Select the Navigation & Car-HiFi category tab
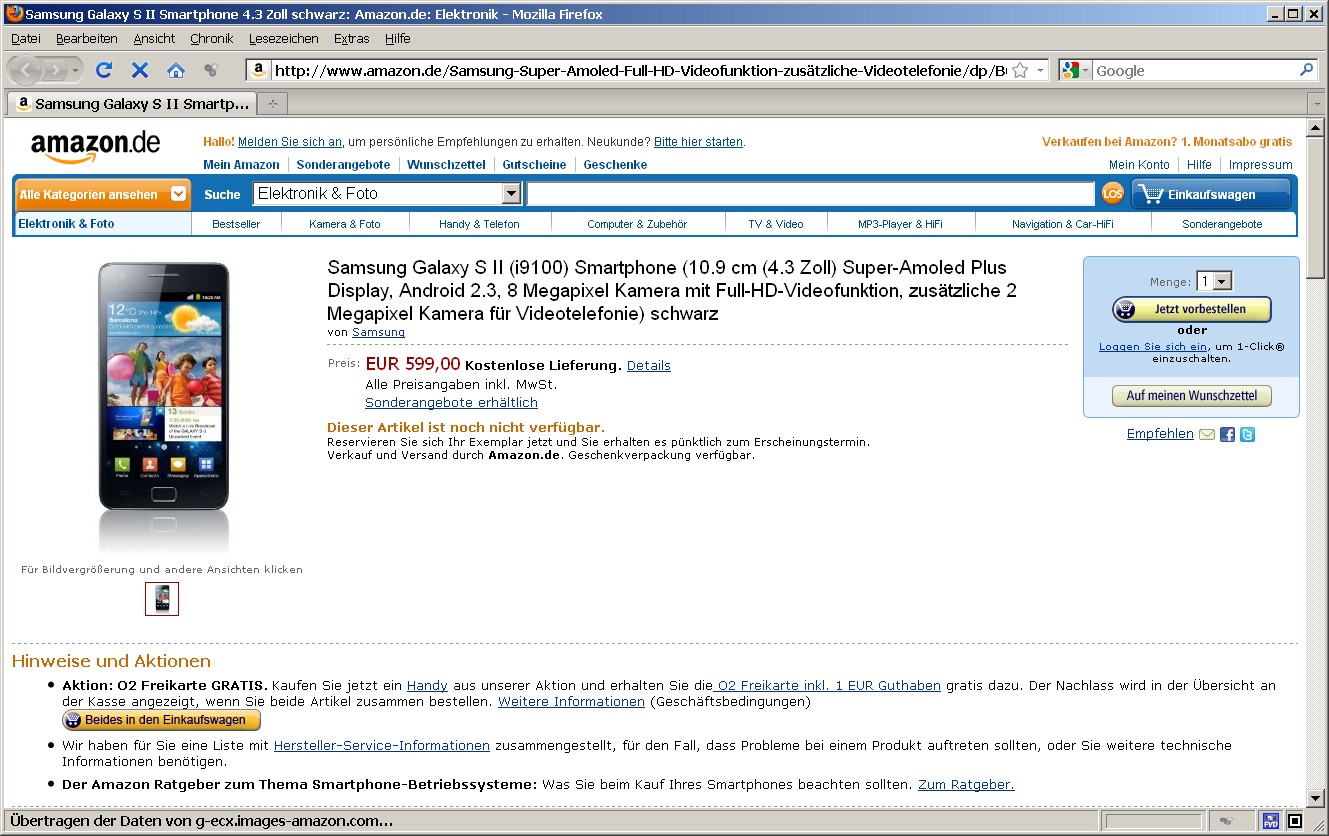The width and height of the screenshot is (1329, 836). click(x=1063, y=224)
